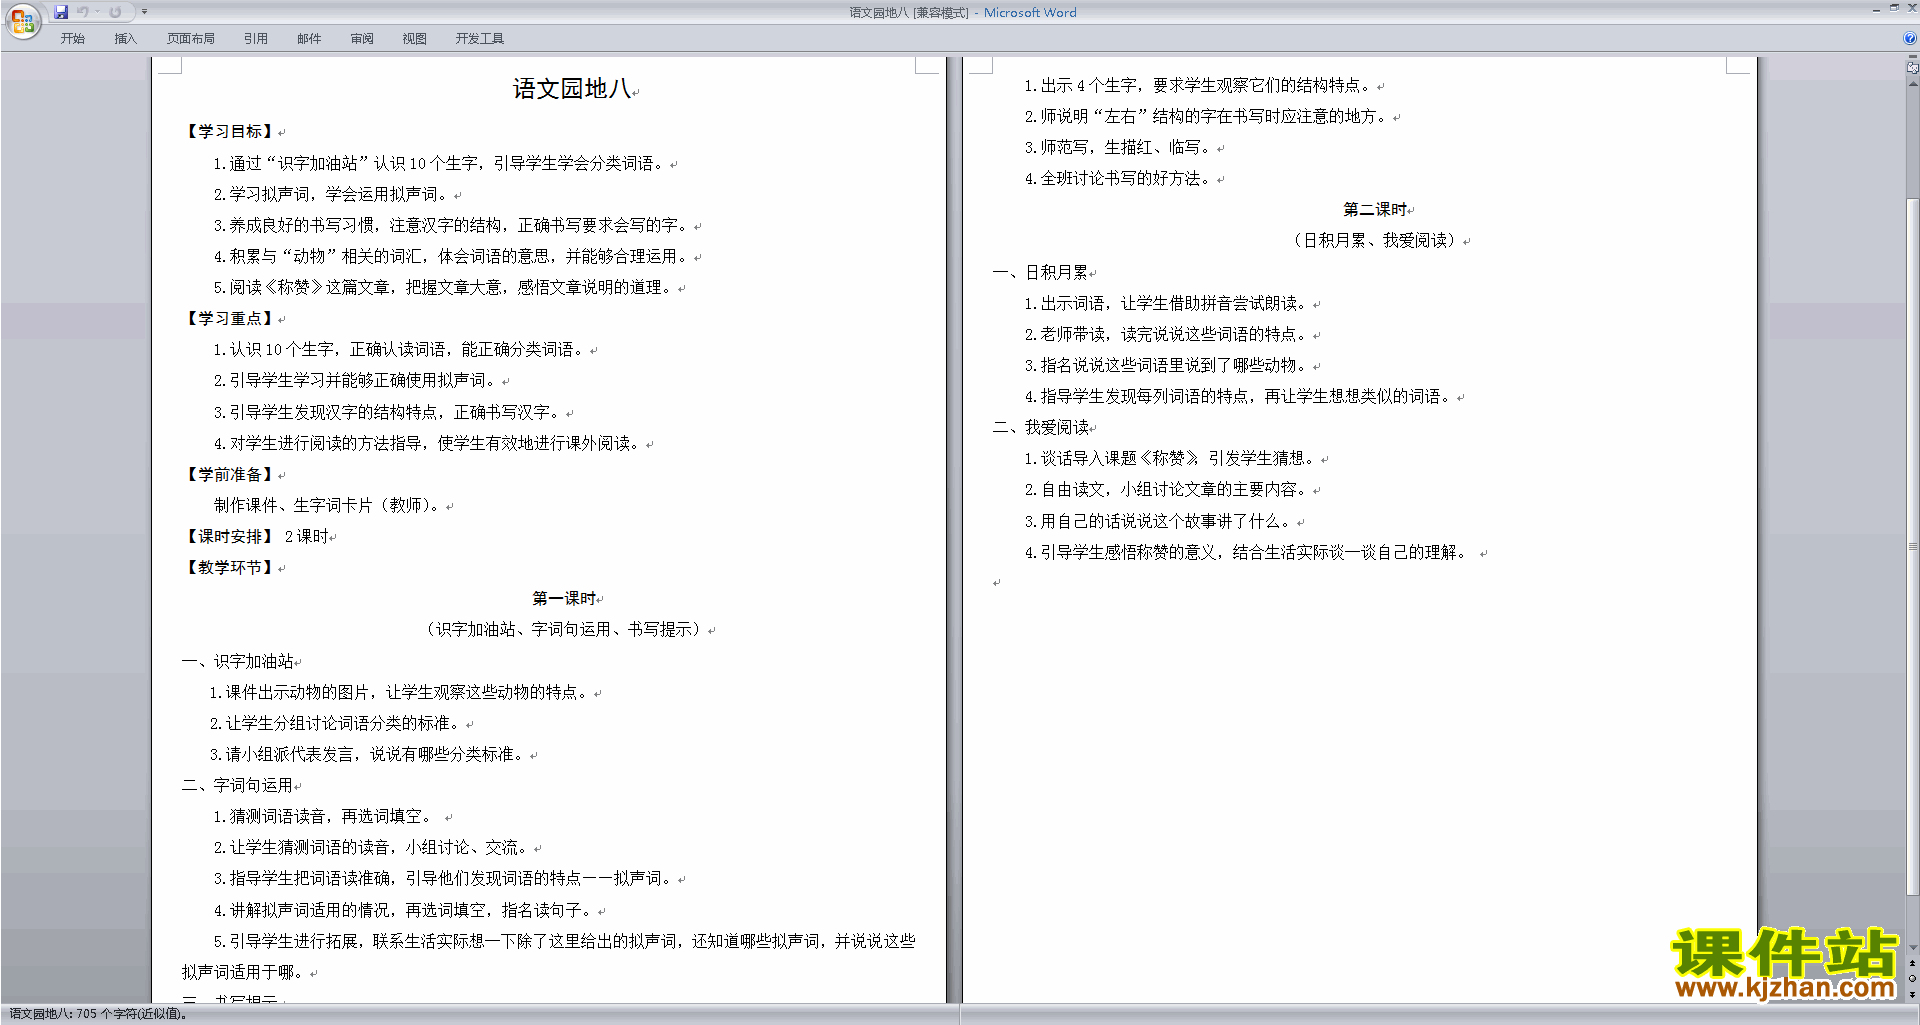Open the undo history dropdown arrow
Screen dimensions: 1920x1025
point(97,12)
